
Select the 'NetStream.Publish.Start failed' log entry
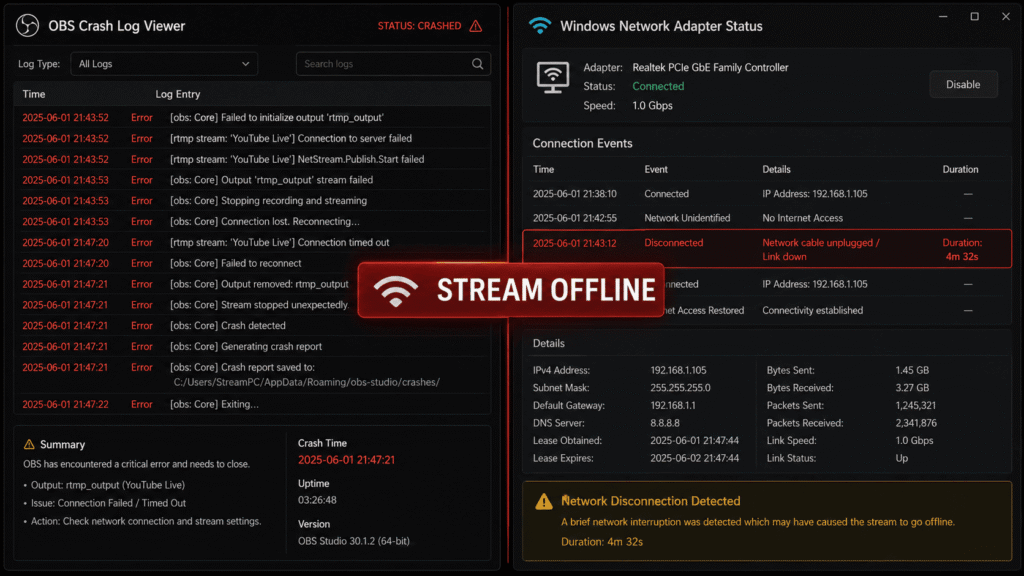point(252,159)
